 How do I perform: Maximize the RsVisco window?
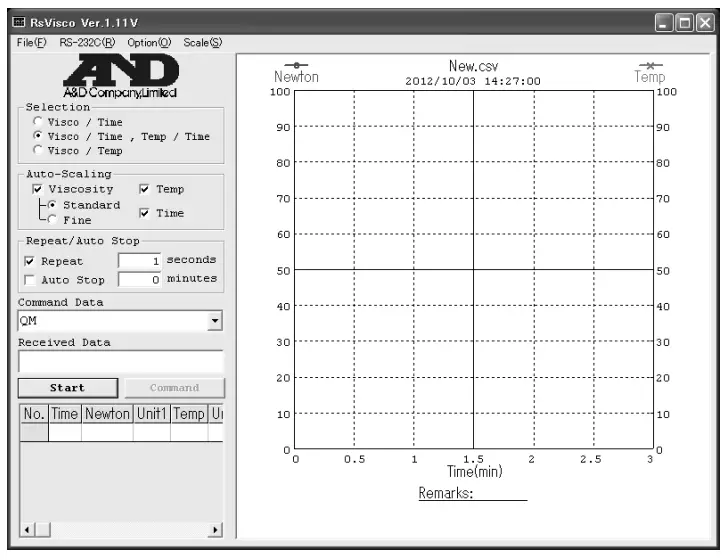[x=684, y=22]
